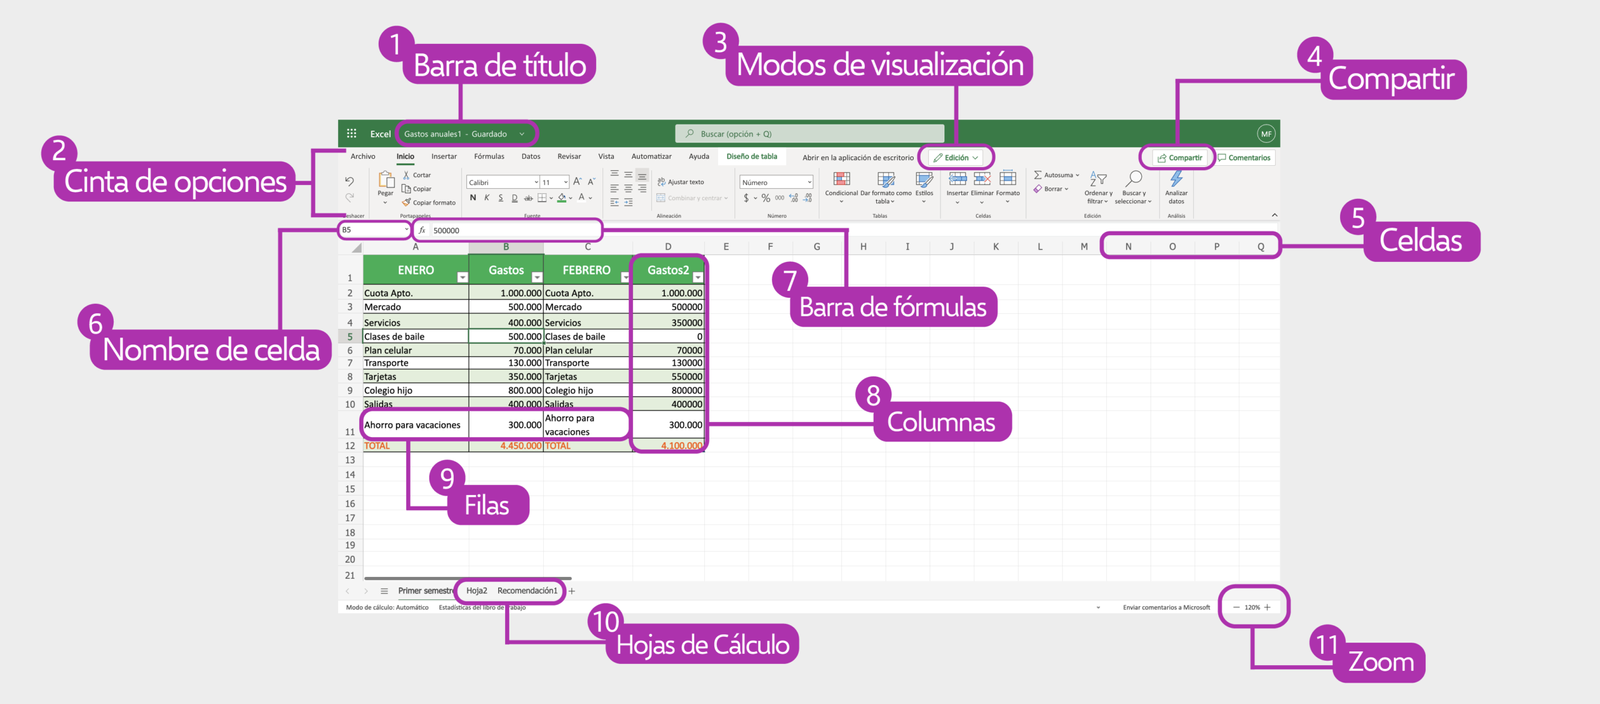Click the zoom in plus button
This screenshot has width=1600, height=704.
point(1267,607)
